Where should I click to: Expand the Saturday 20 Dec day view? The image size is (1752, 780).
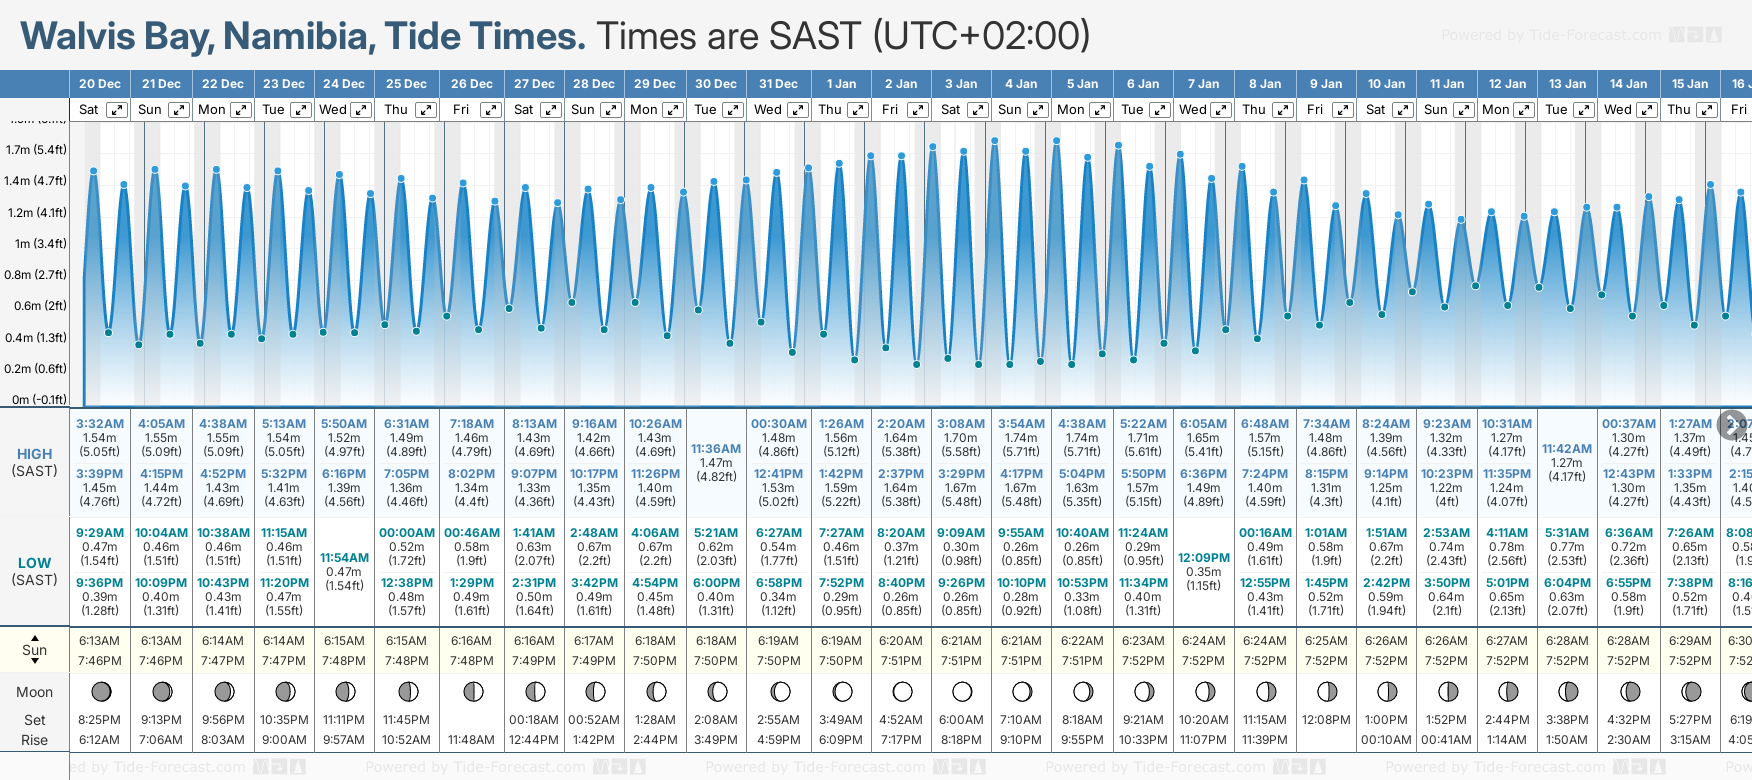[x=117, y=110]
